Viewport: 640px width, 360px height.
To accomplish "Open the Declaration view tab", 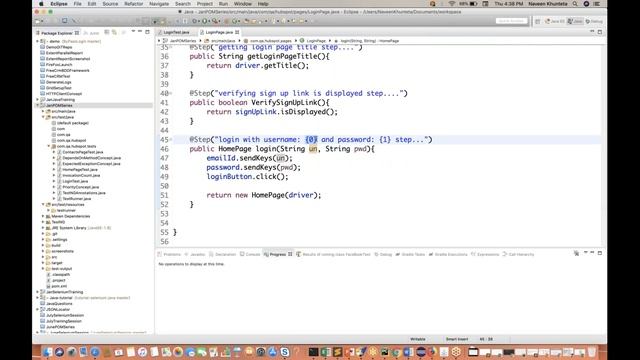I will (222, 254).
